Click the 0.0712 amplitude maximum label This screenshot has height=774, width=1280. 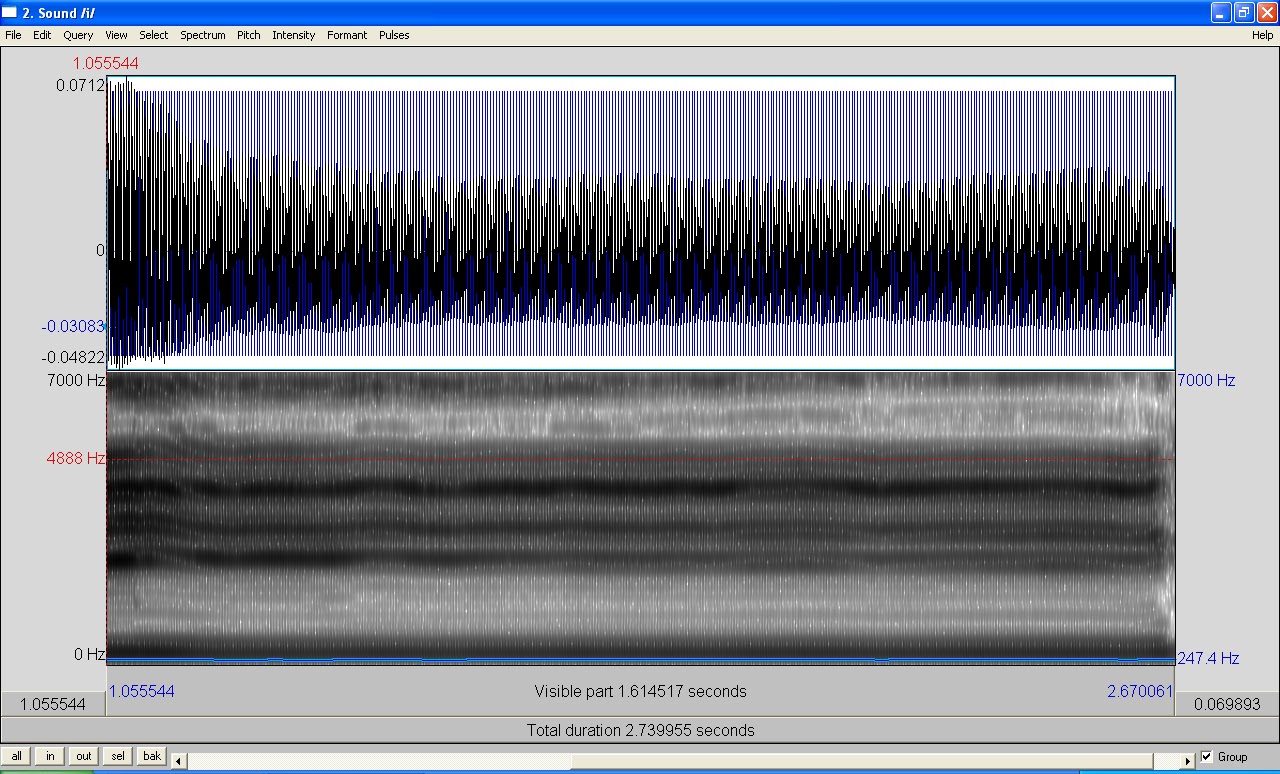(x=80, y=85)
